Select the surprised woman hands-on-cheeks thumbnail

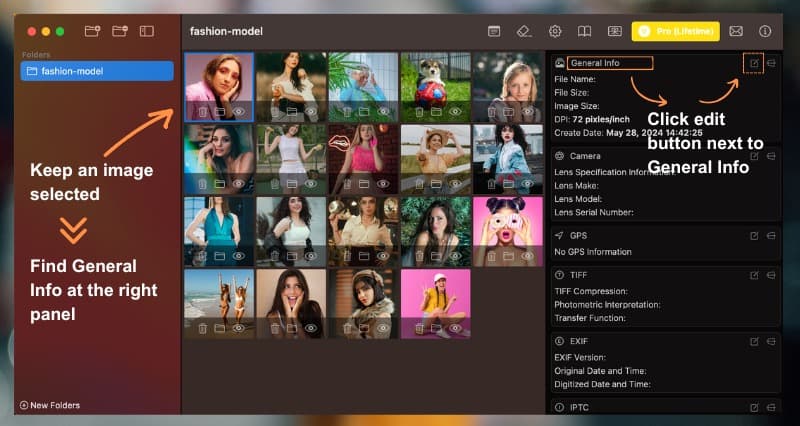(291, 304)
